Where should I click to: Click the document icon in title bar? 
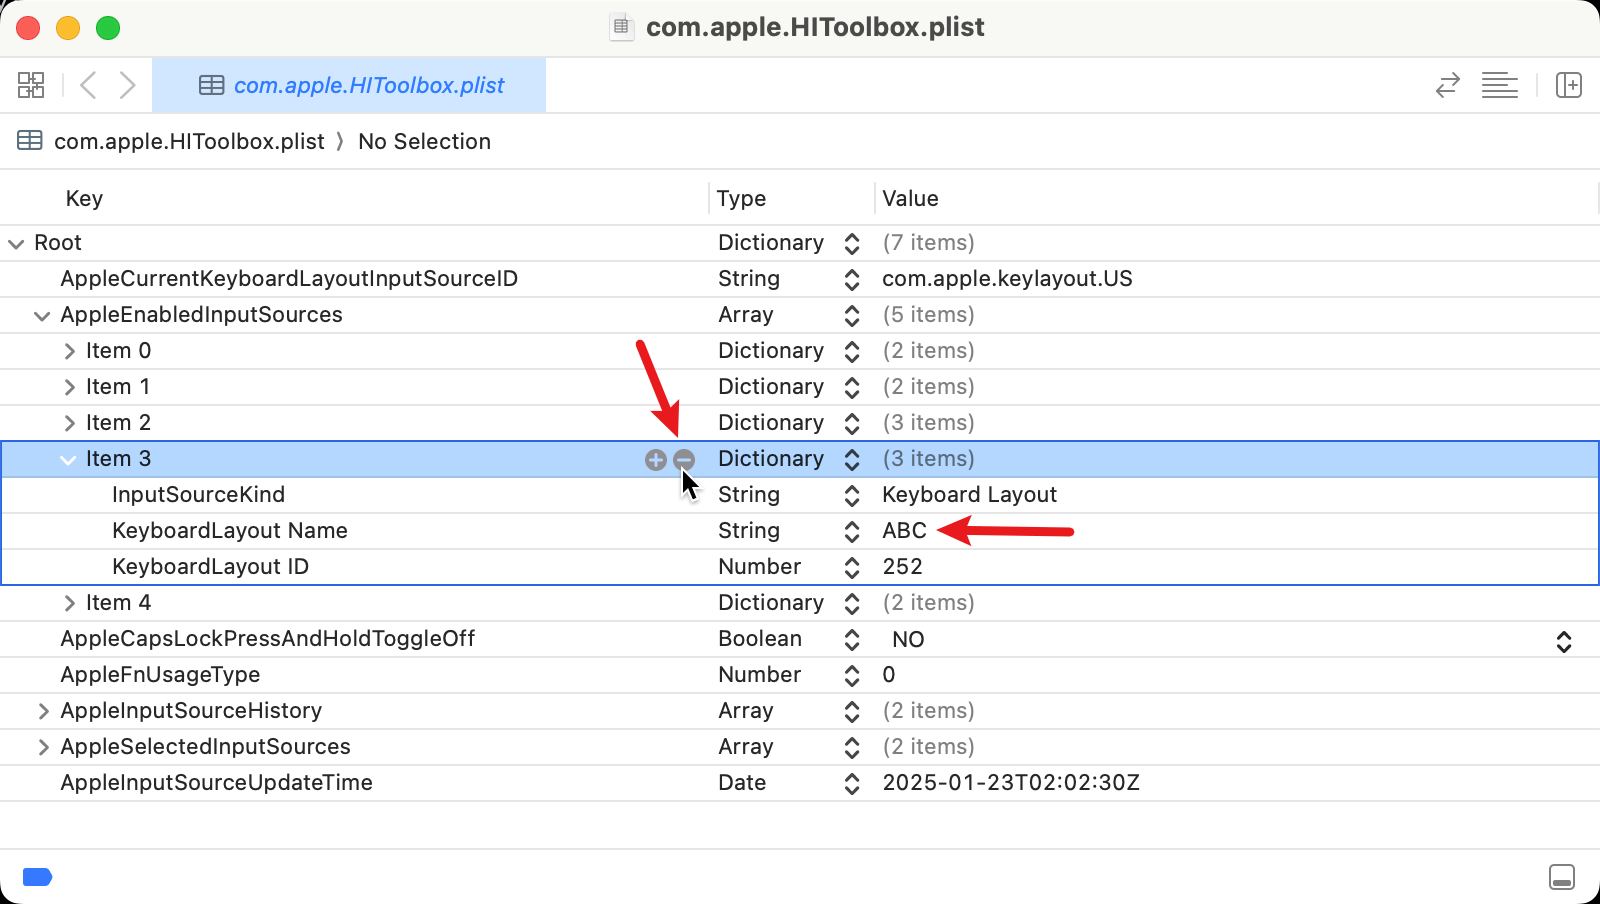click(x=621, y=27)
